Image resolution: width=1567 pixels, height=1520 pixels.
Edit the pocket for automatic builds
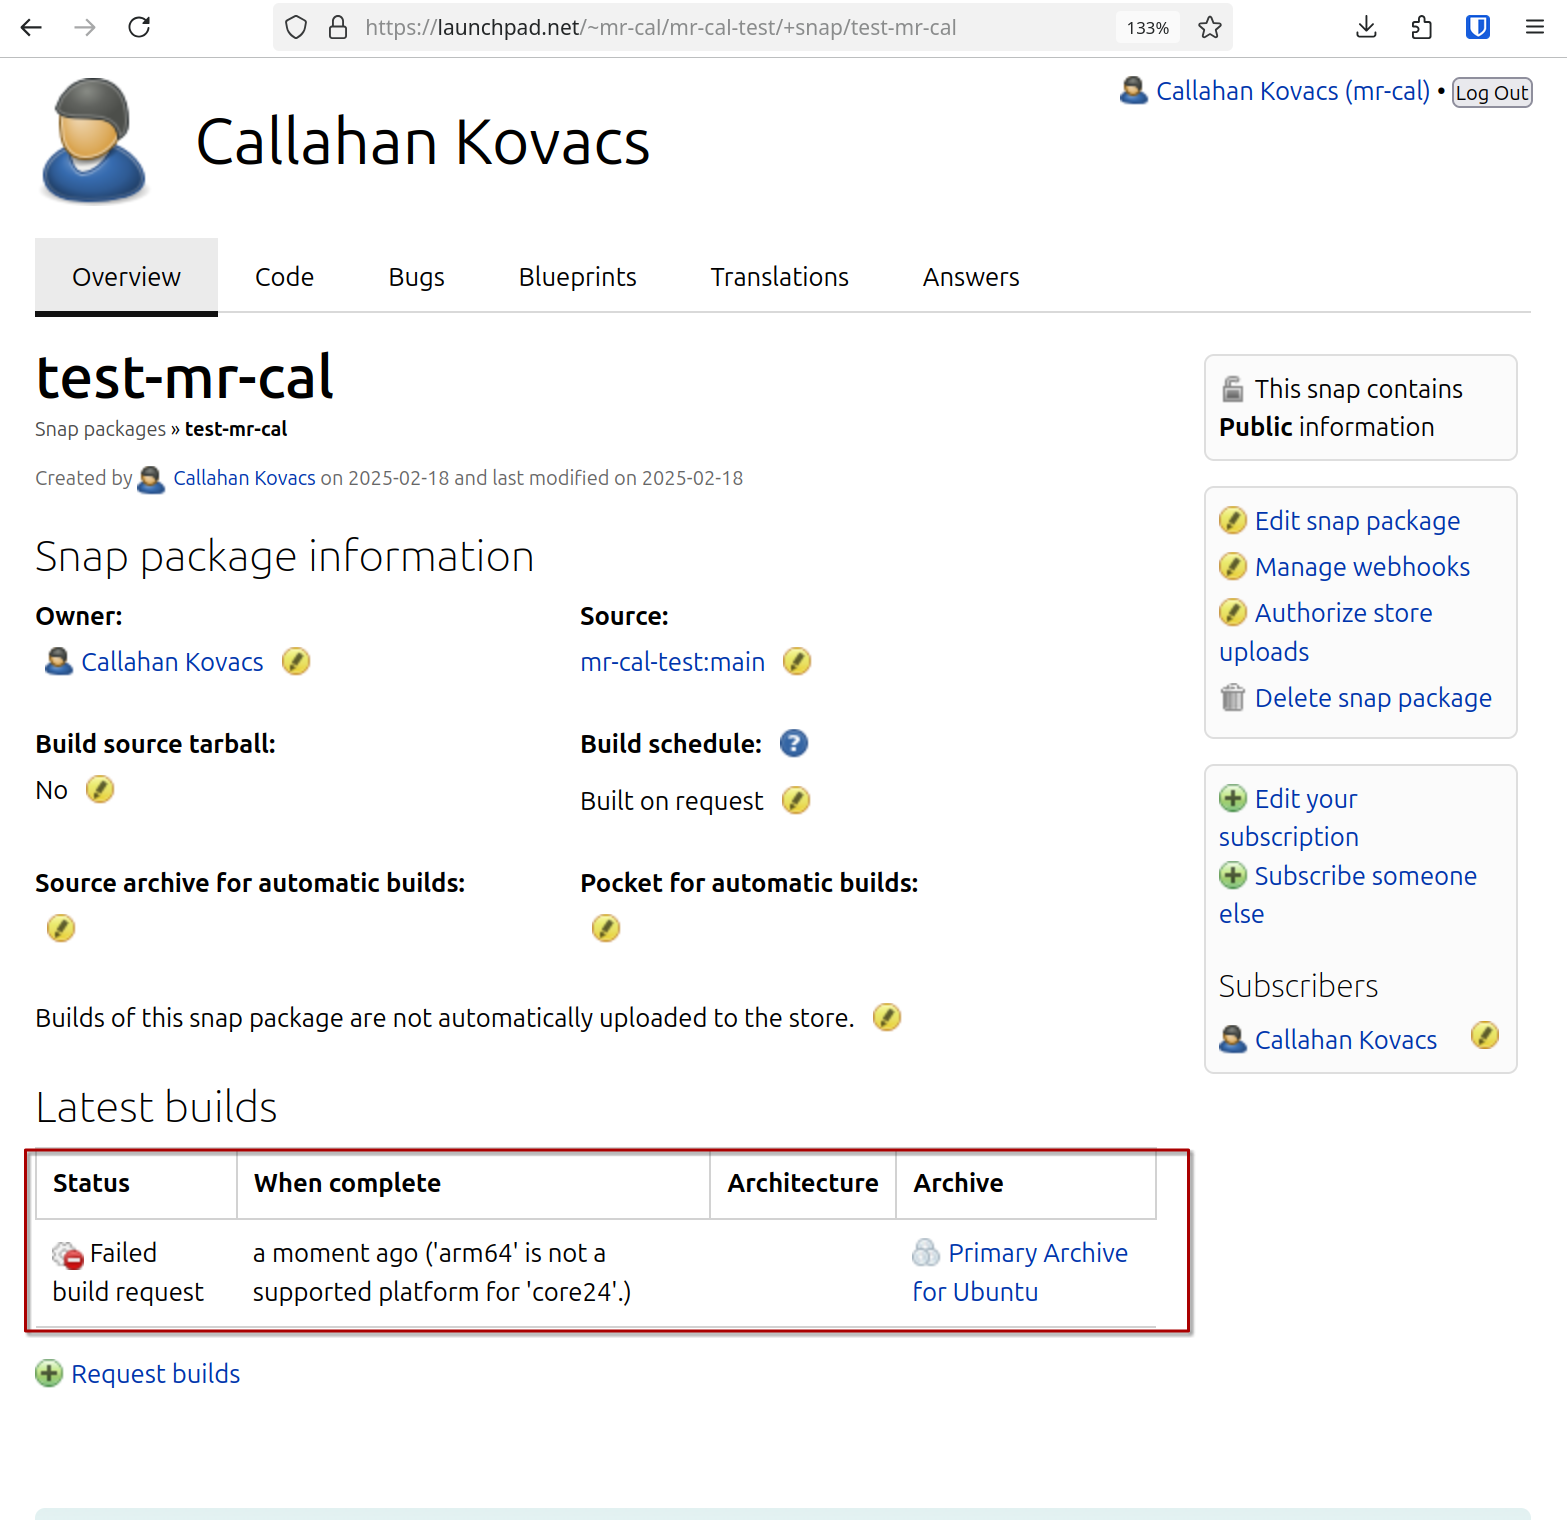[x=606, y=928]
